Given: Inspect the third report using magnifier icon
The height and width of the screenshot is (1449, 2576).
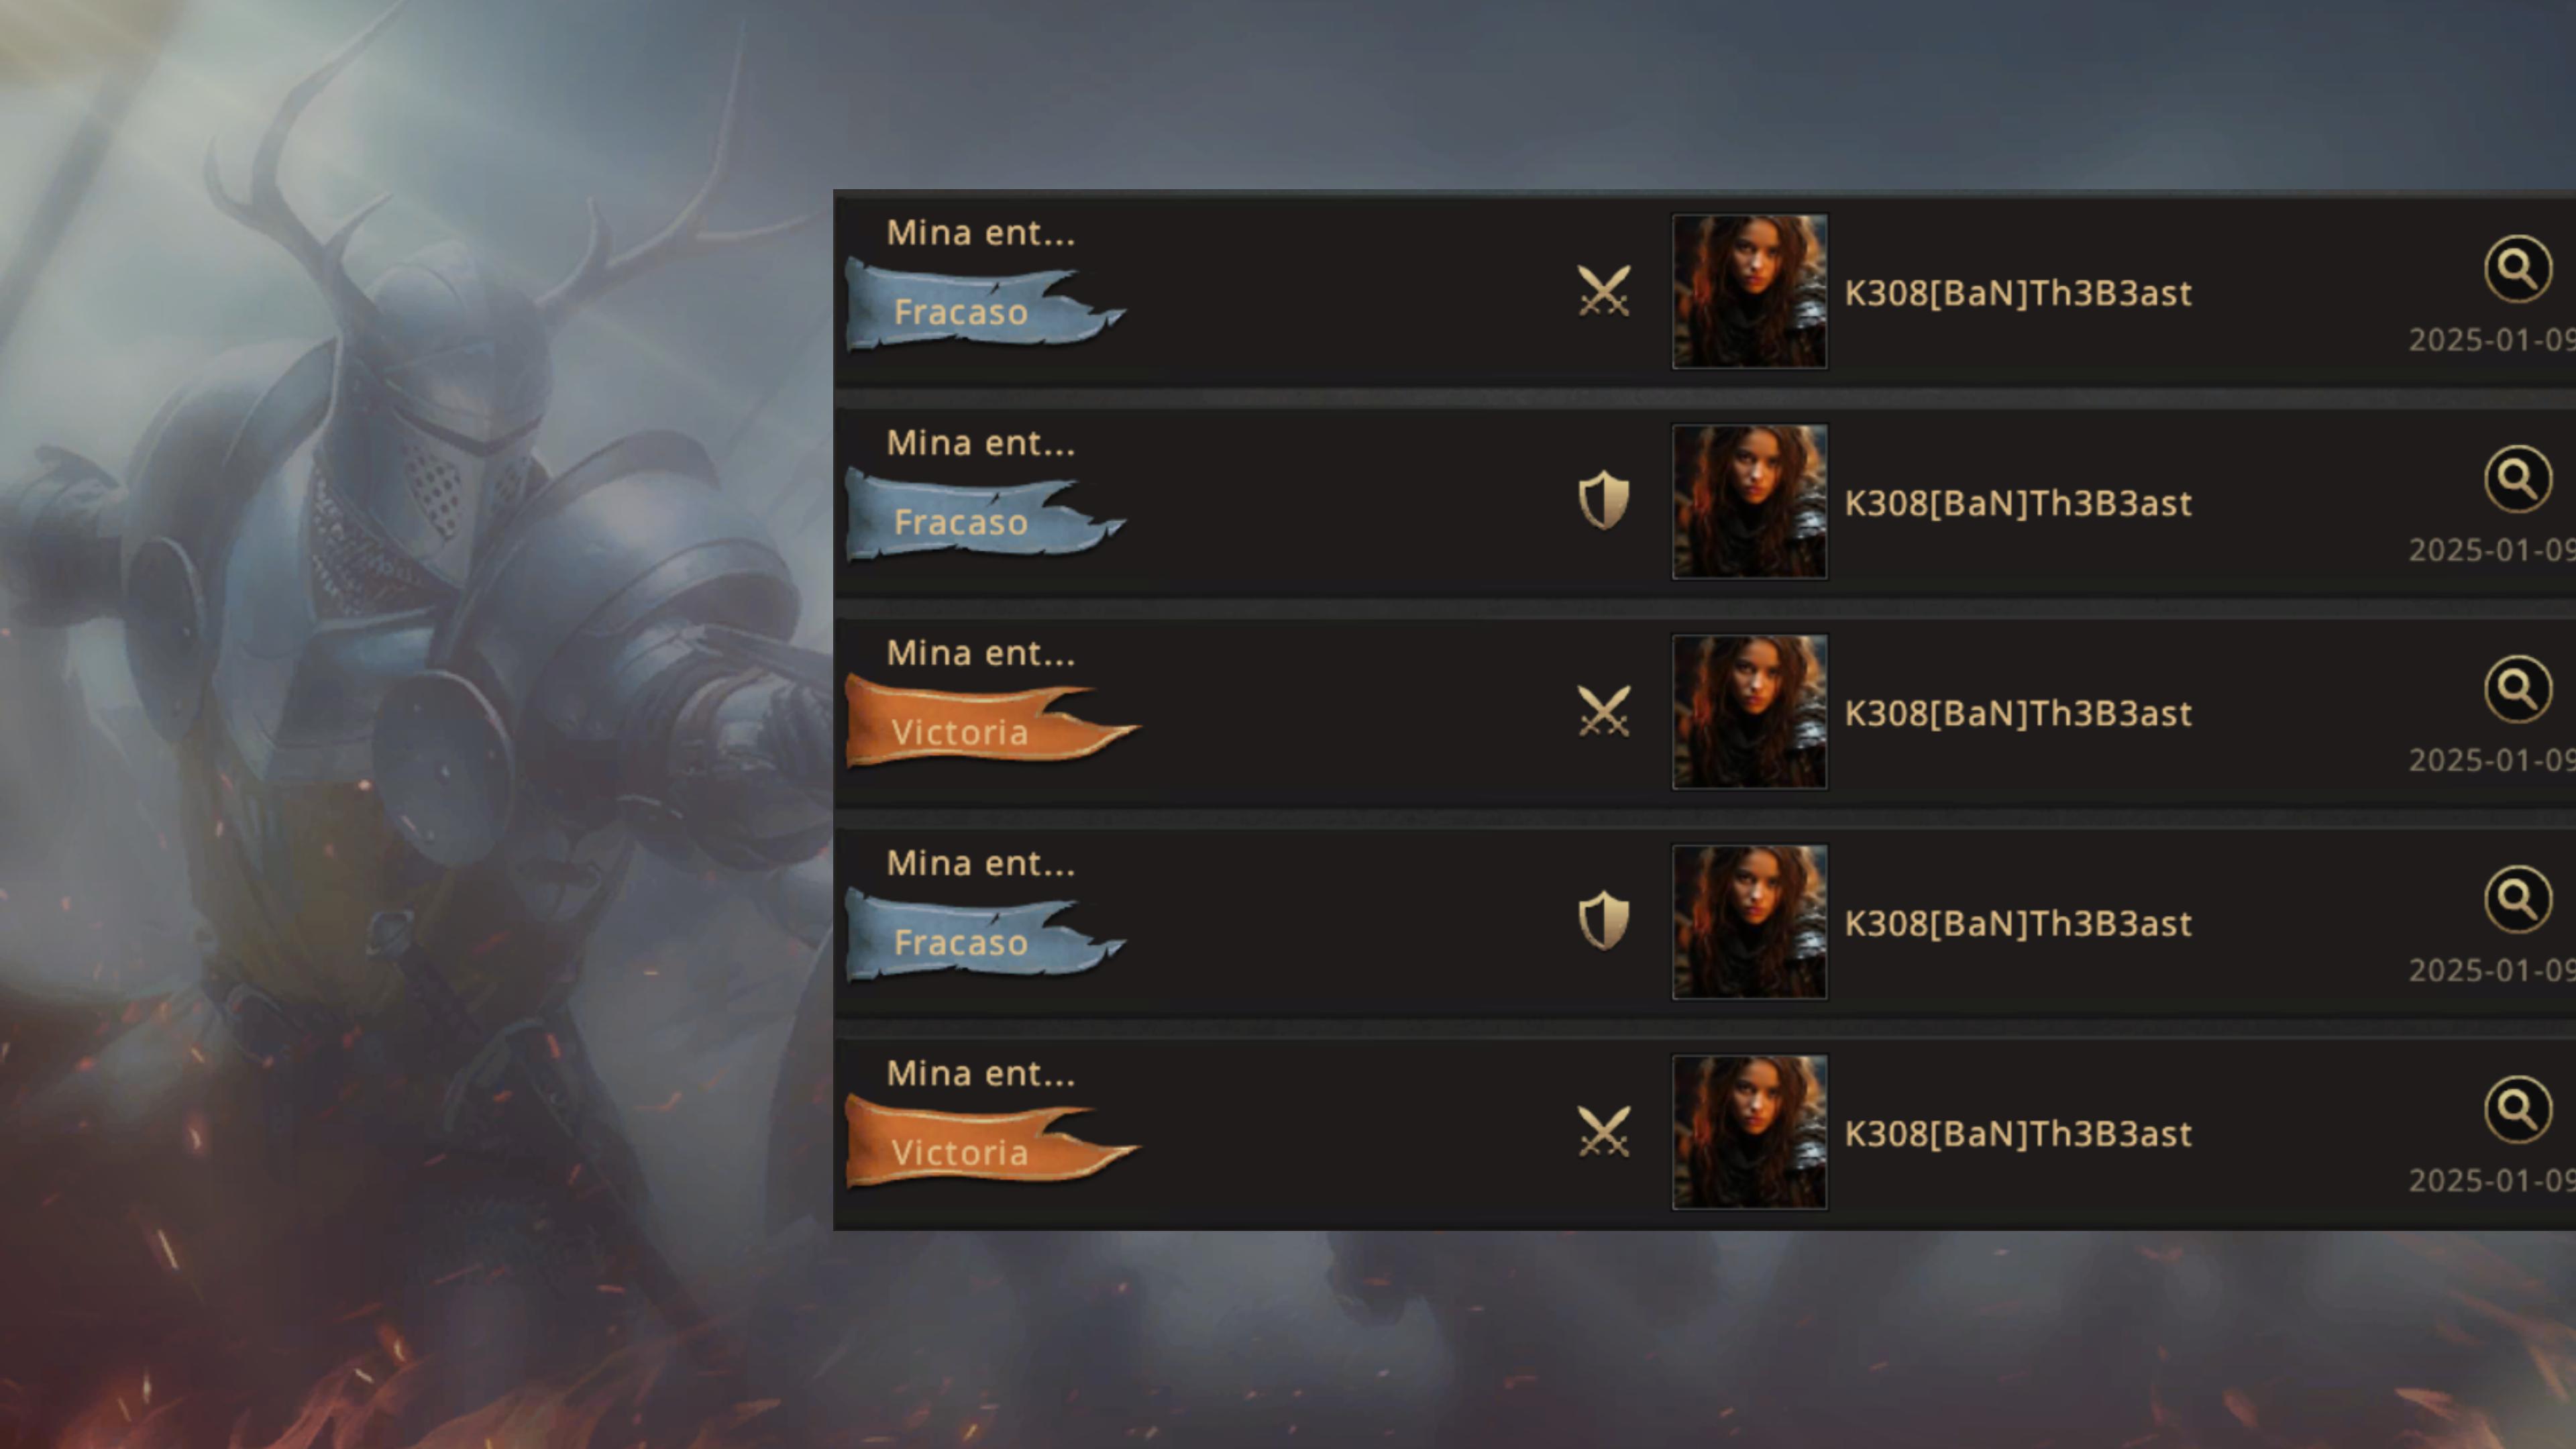Looking at the screenshot, I should tap(2517, 689).
